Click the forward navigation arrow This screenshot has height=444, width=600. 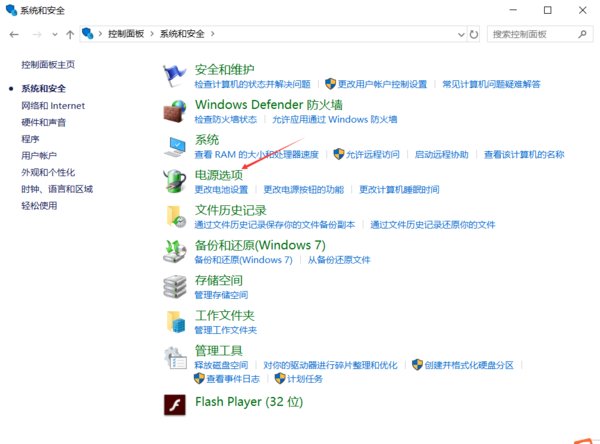pos(37,34)
